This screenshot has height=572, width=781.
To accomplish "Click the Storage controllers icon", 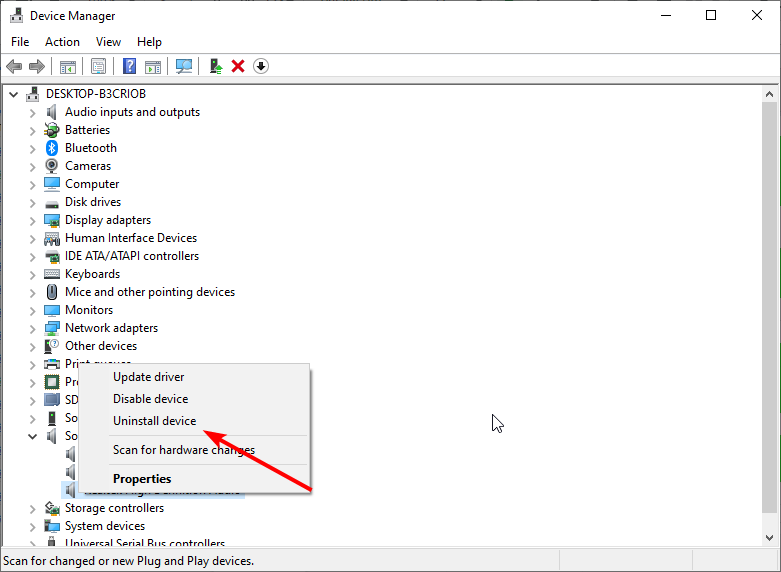I will click(x=52, y=508).
